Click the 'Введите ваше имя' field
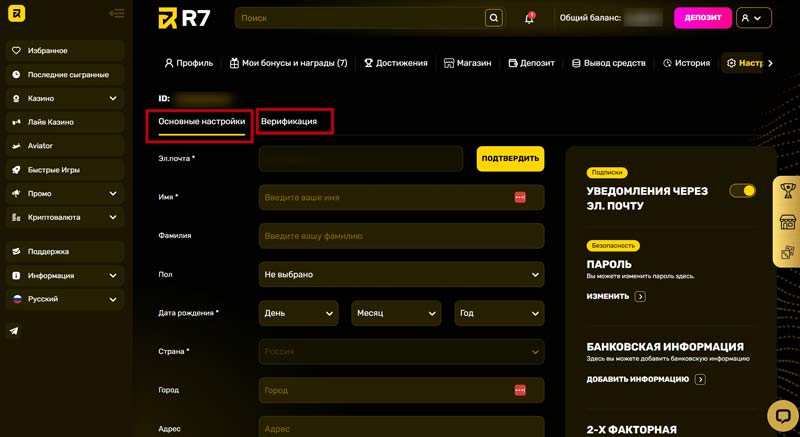This screenshot has height=437, width=800. 385,197
